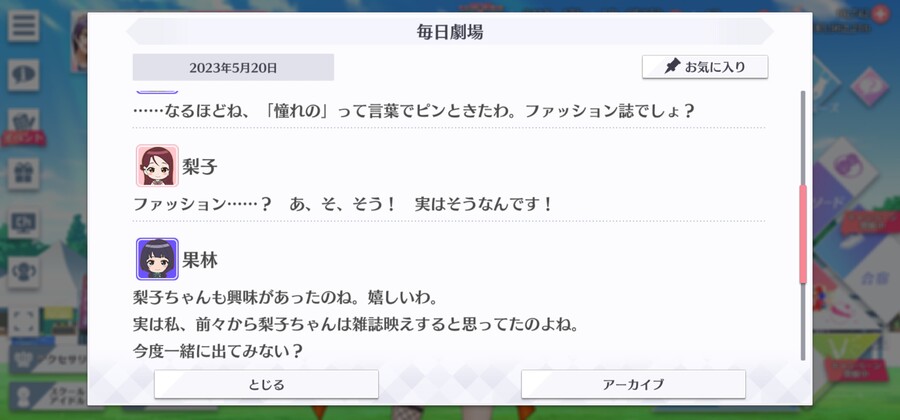Open the hamburger menu icon
The image size is (900, 420).
(x=24, y=25)
